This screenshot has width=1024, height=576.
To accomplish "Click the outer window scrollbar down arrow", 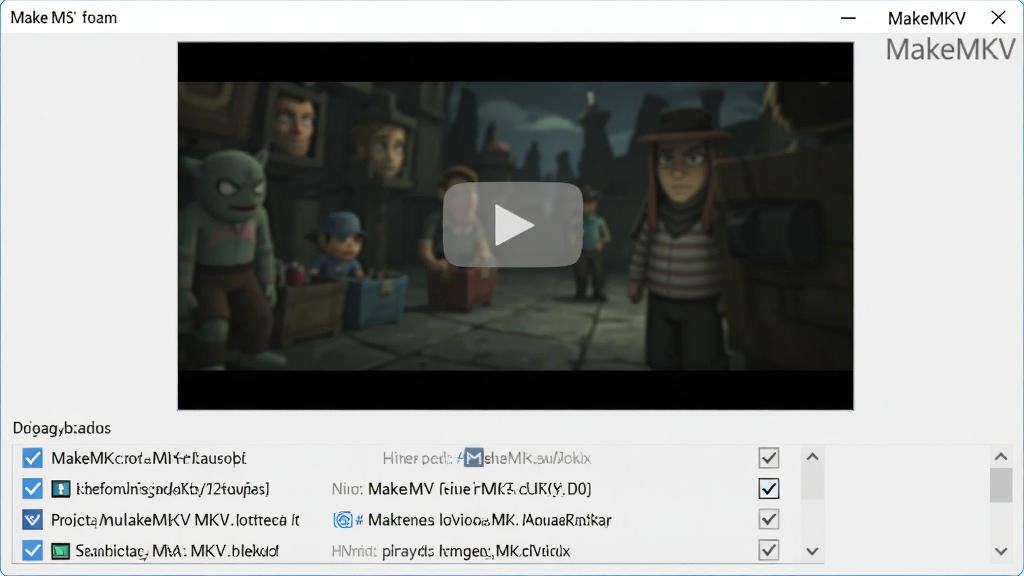I will [1001, 551].
